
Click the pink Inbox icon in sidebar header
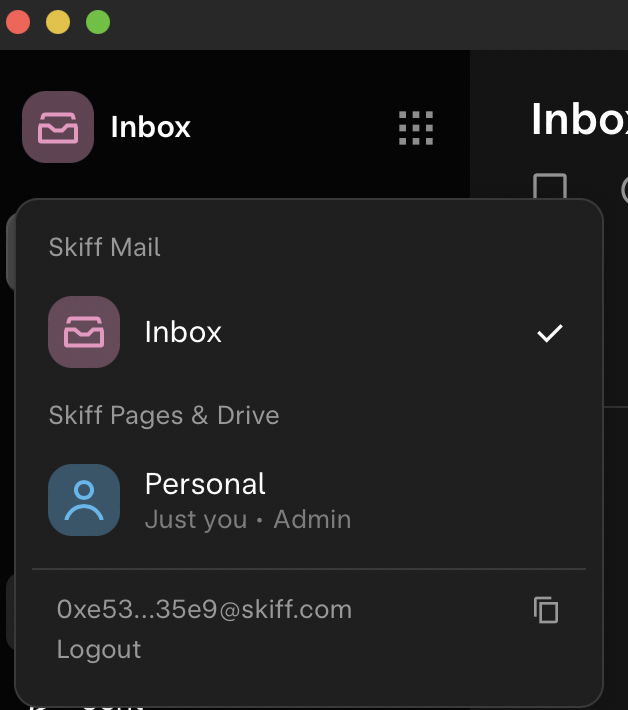(x=58, y=127)
